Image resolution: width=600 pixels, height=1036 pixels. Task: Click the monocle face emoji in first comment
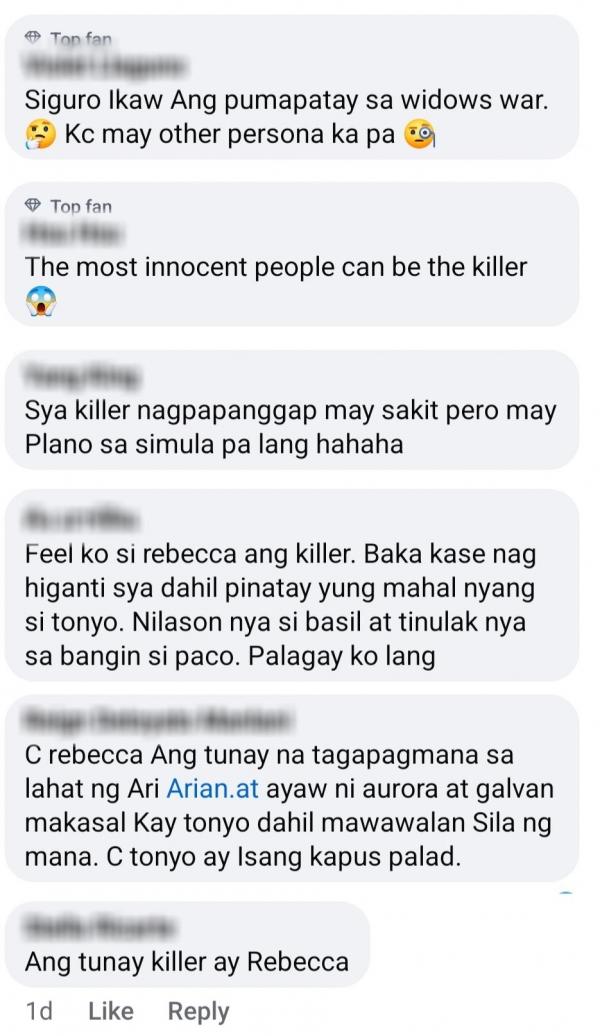click(419, 135)
